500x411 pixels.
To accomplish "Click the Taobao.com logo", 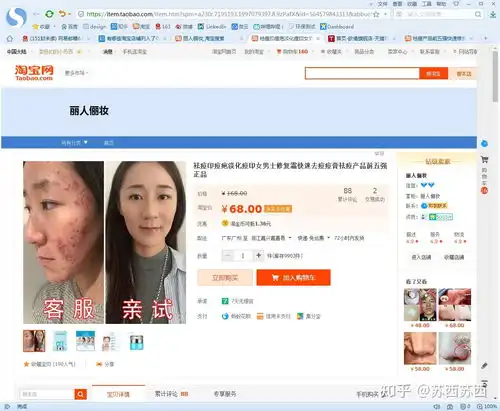I will pos(34,73).
